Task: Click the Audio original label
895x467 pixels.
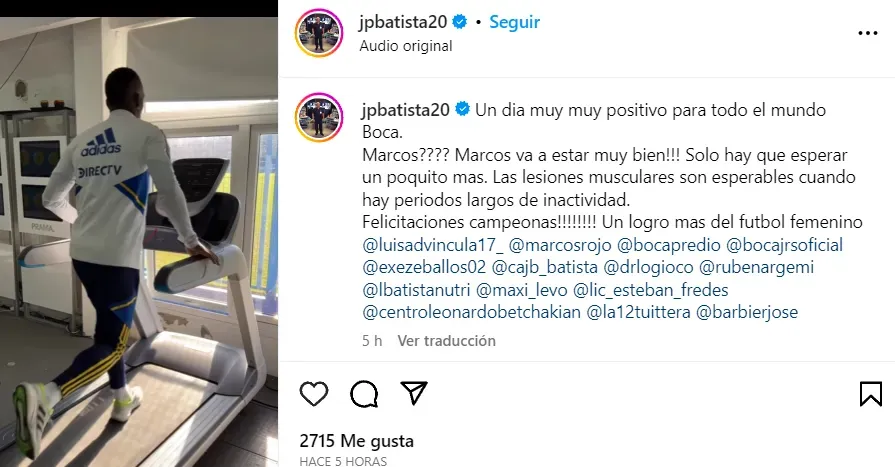Action: pyautogui.click(x=406, y=46)
